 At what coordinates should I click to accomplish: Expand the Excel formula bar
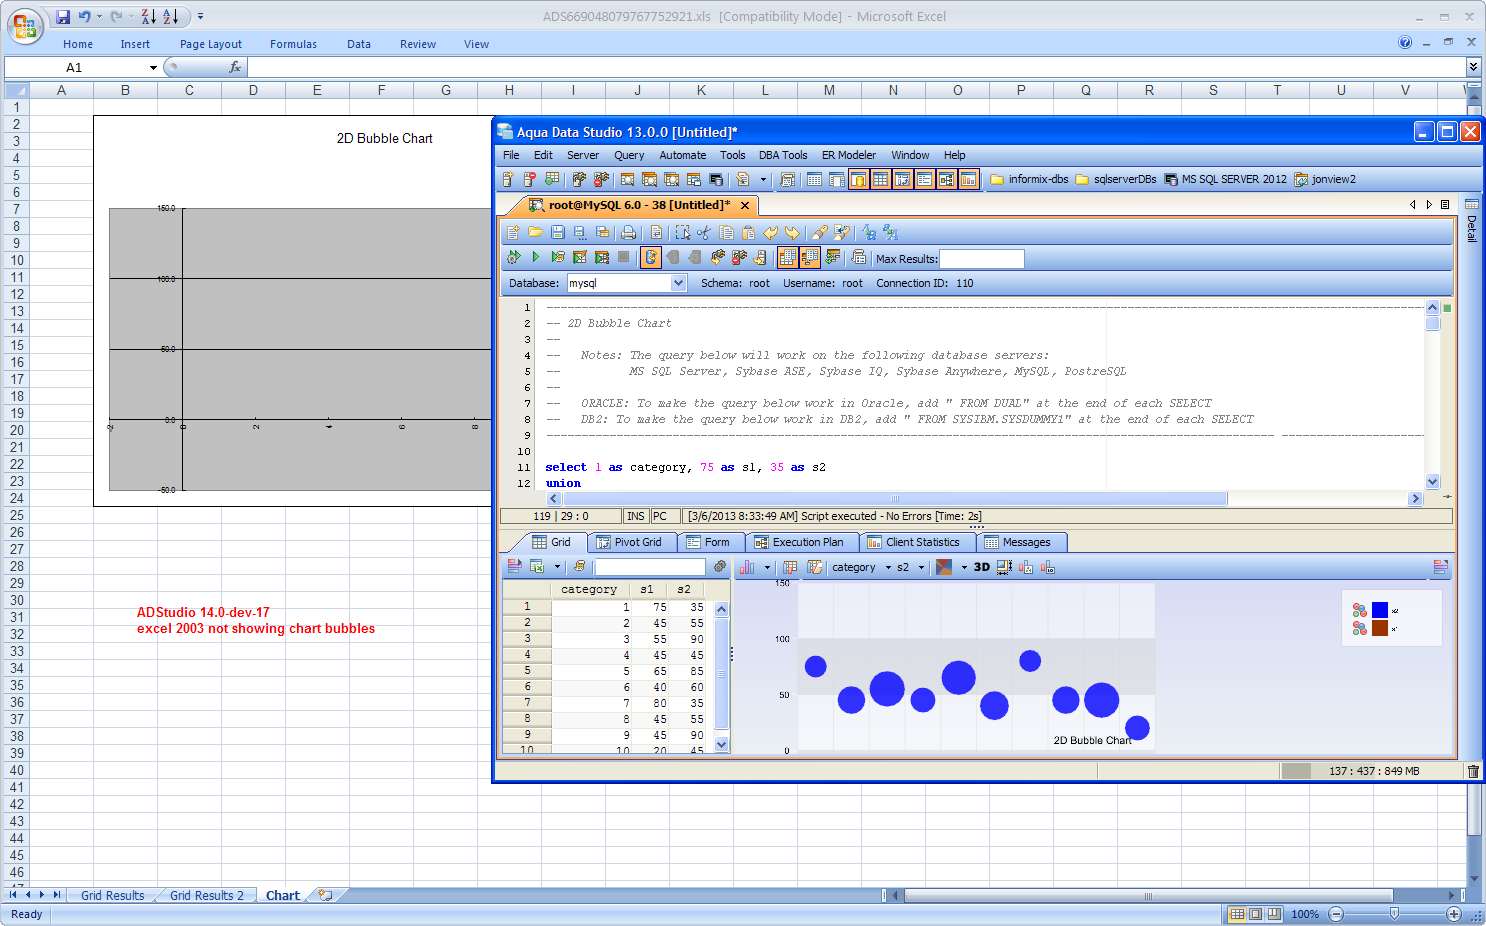click(1473, 67)
